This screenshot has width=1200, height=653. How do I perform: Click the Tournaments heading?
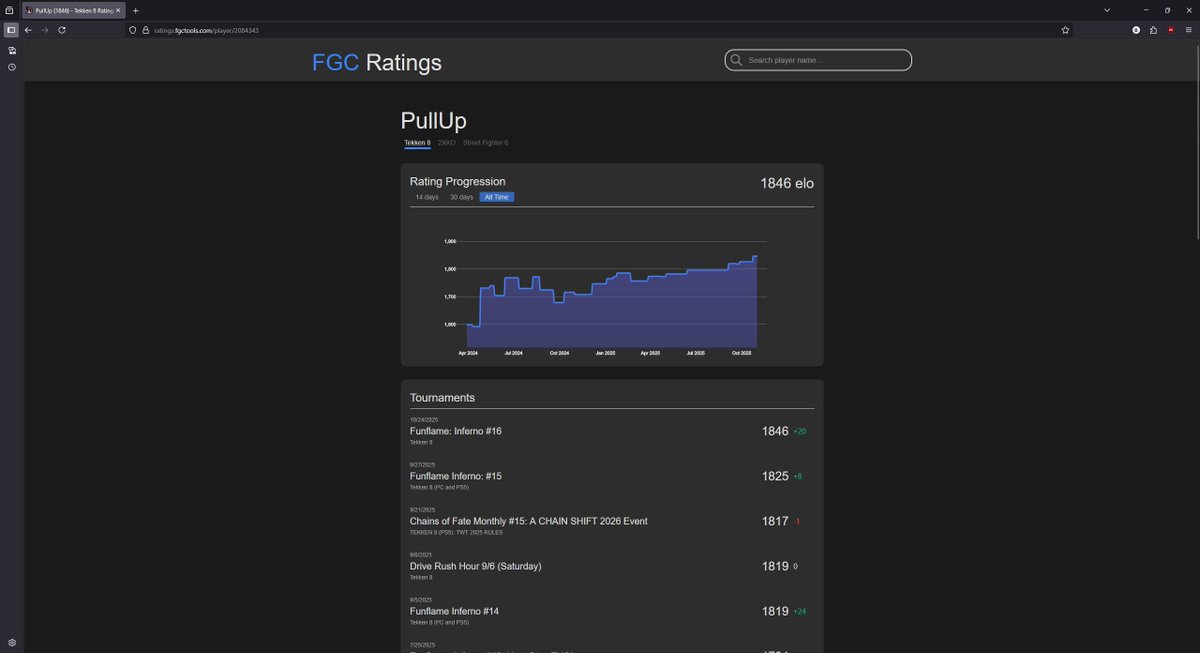tap(442, 397)
